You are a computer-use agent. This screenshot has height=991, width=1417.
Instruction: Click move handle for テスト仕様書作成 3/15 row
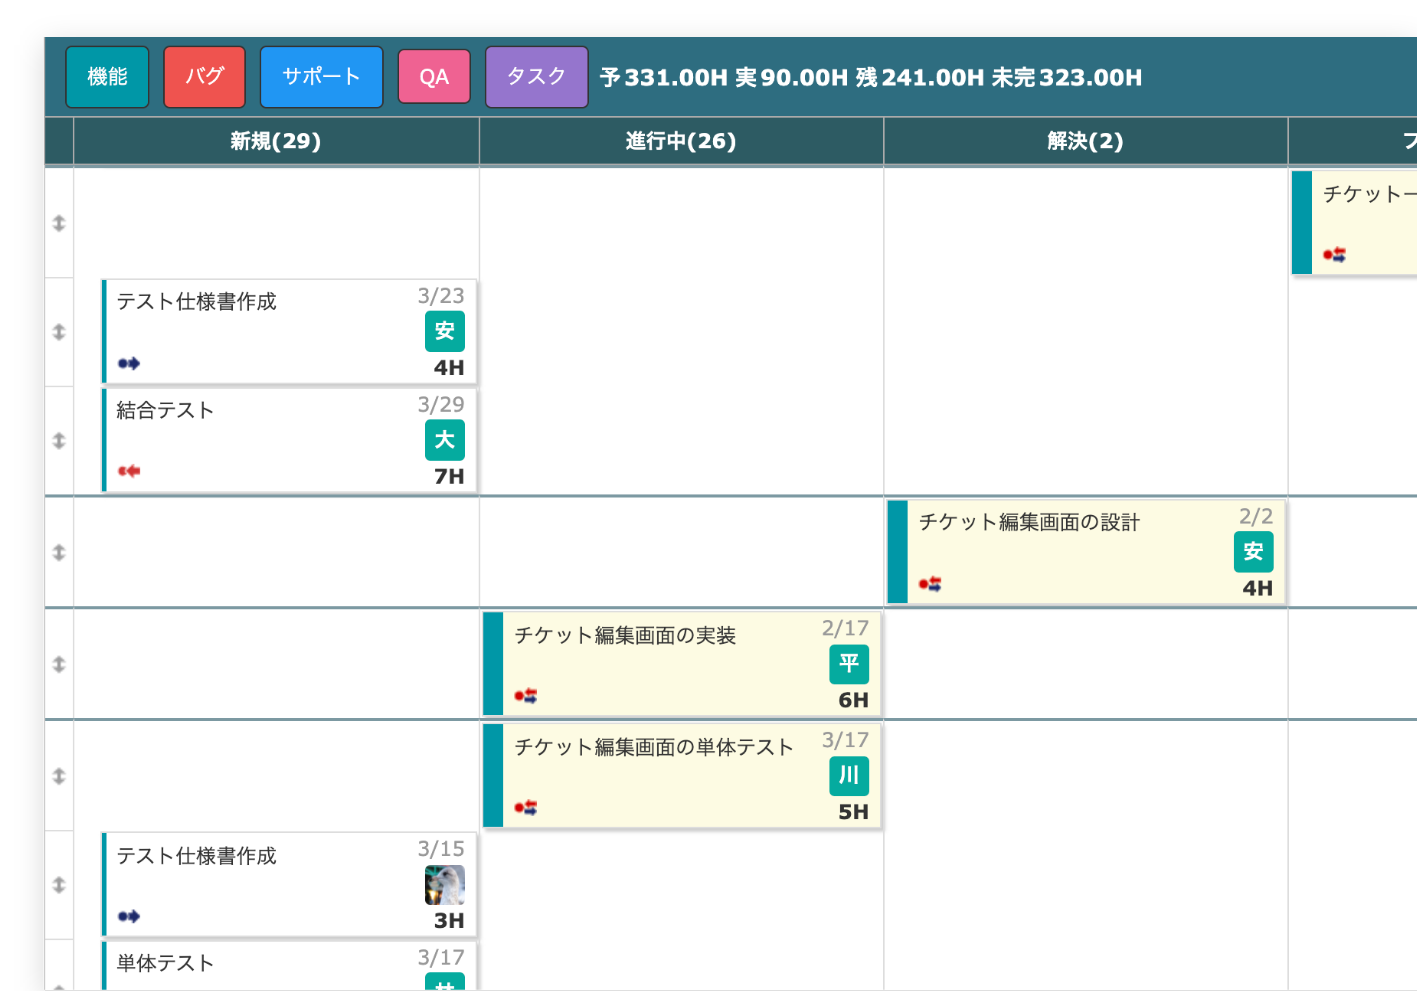coord(59,885)
